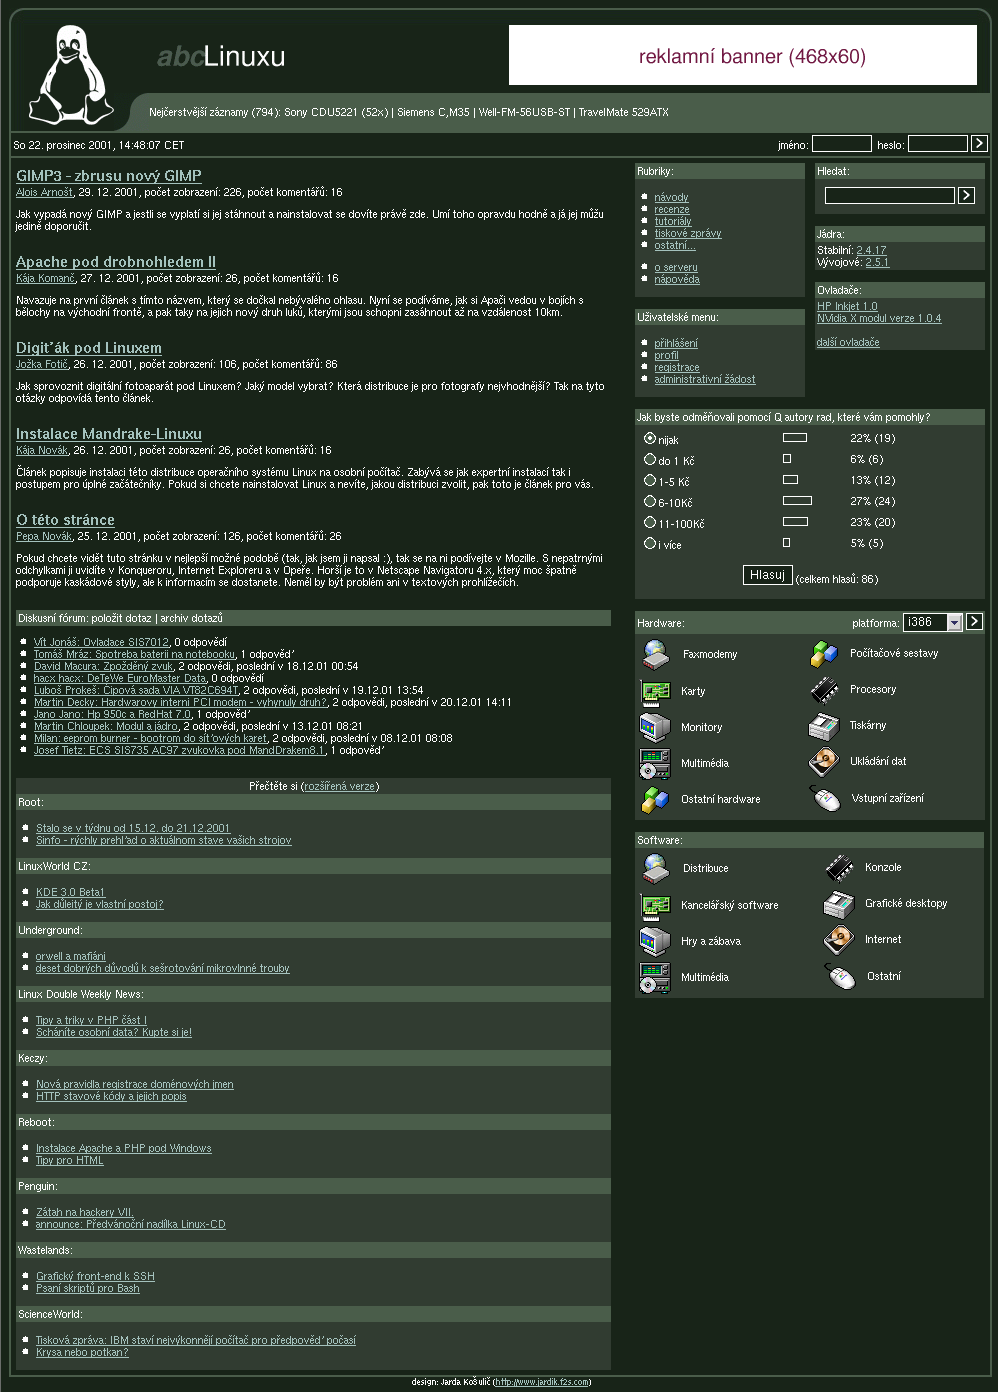Viewport: 998px width, 1392px height.
Task: Open the Hry a zábava icon
Action: coord(655,941)
